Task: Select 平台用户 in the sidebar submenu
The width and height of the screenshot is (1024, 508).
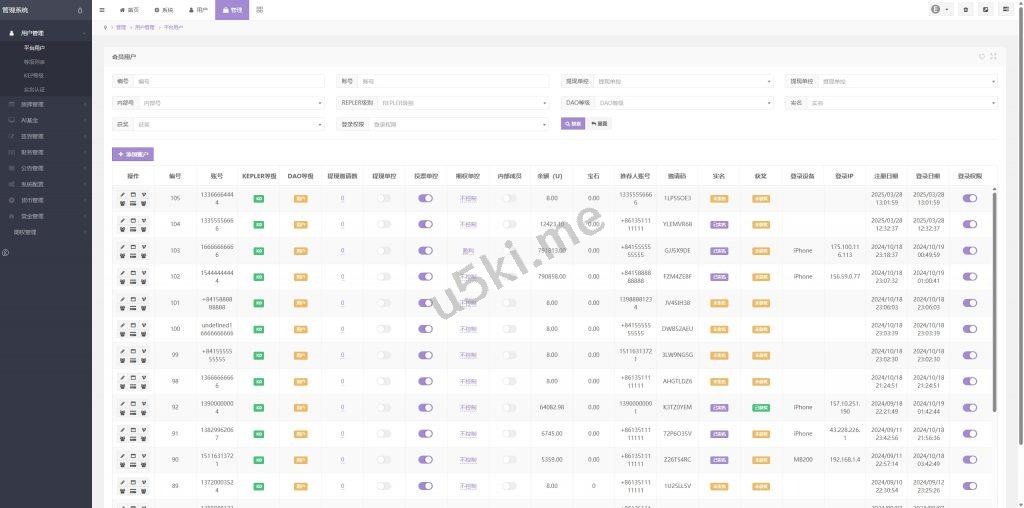Action: 34,47
